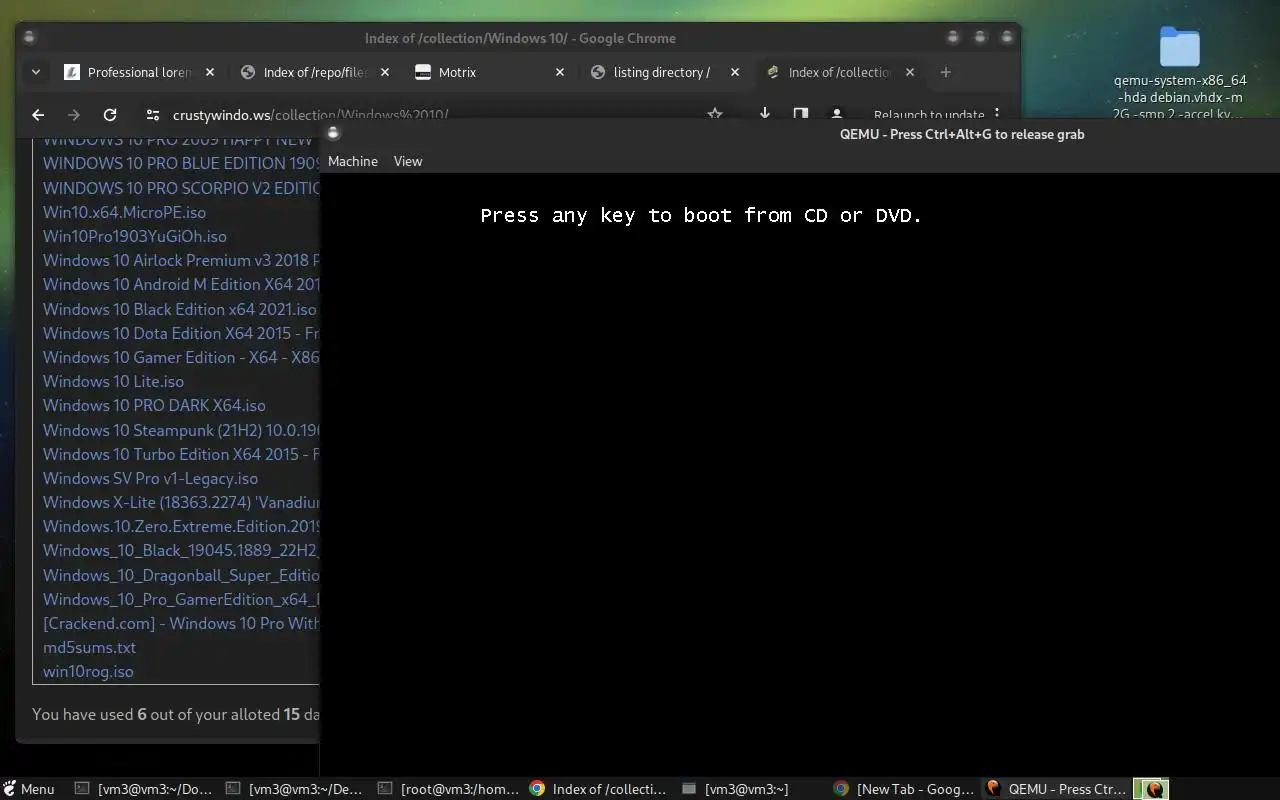1280x800 pixels.
Task: Close the Professional lorem tab
Action: coord(210,72)
